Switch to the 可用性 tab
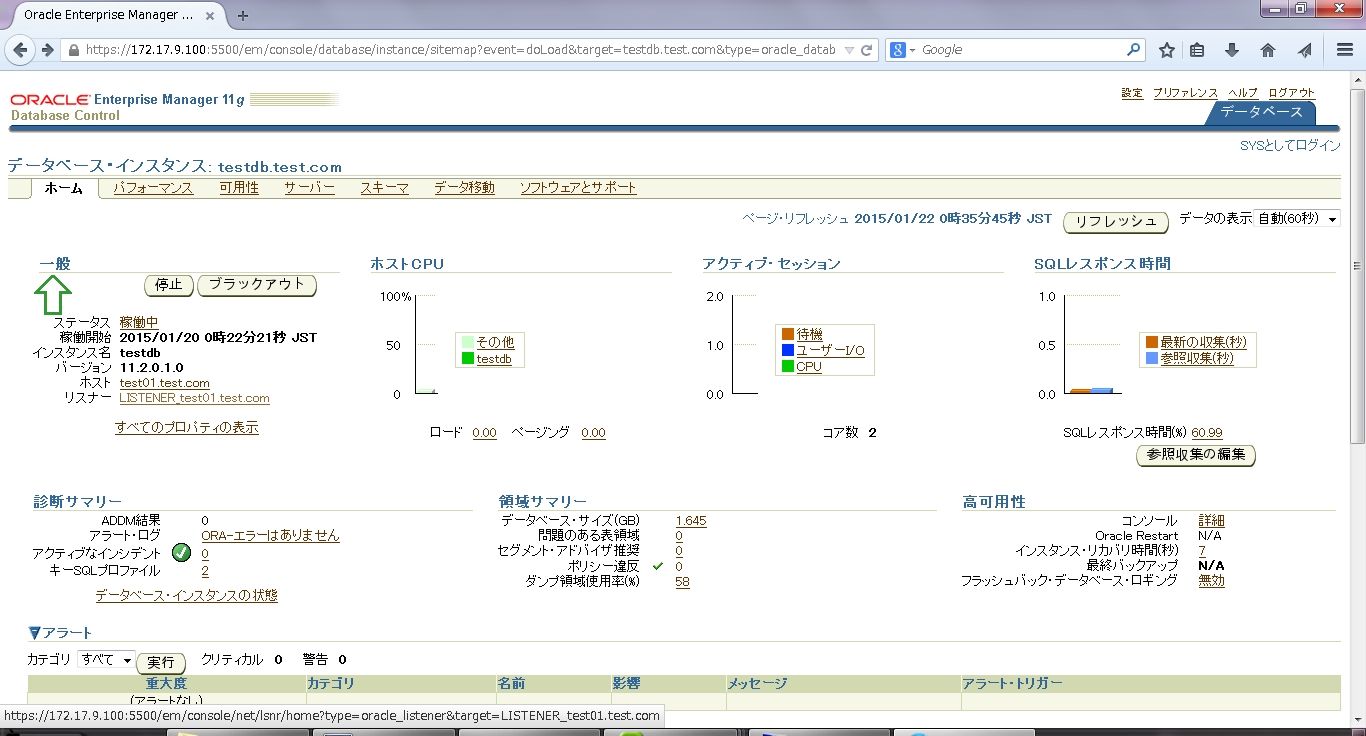This screenshot has width=1366, height=736. (239, 188)
